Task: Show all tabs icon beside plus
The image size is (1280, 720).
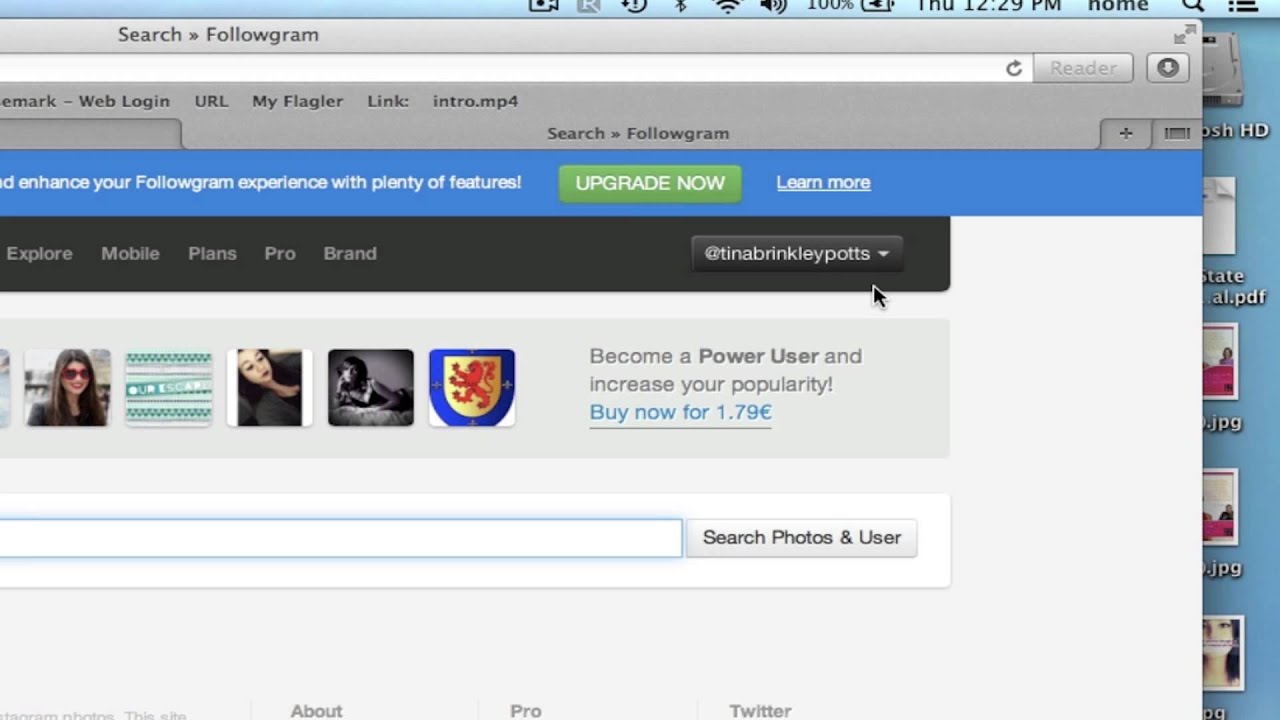Action: click(x=1177, y=133)
